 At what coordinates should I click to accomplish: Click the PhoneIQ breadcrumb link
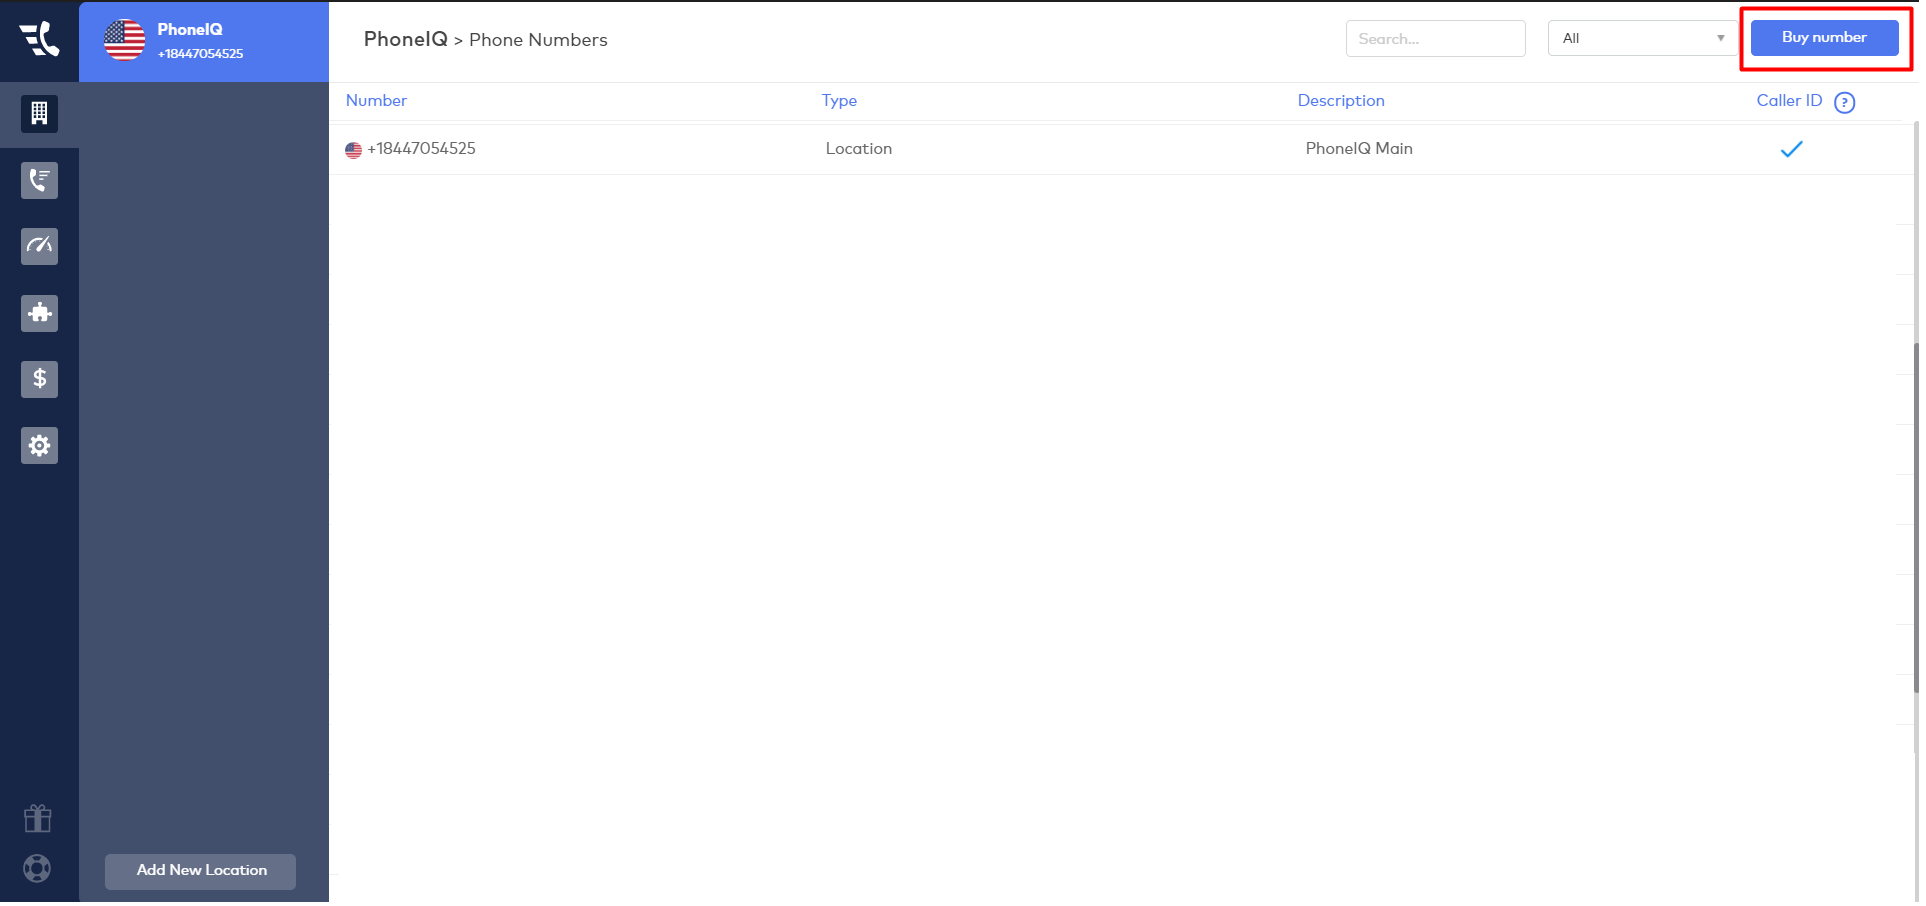click(406, 39)
